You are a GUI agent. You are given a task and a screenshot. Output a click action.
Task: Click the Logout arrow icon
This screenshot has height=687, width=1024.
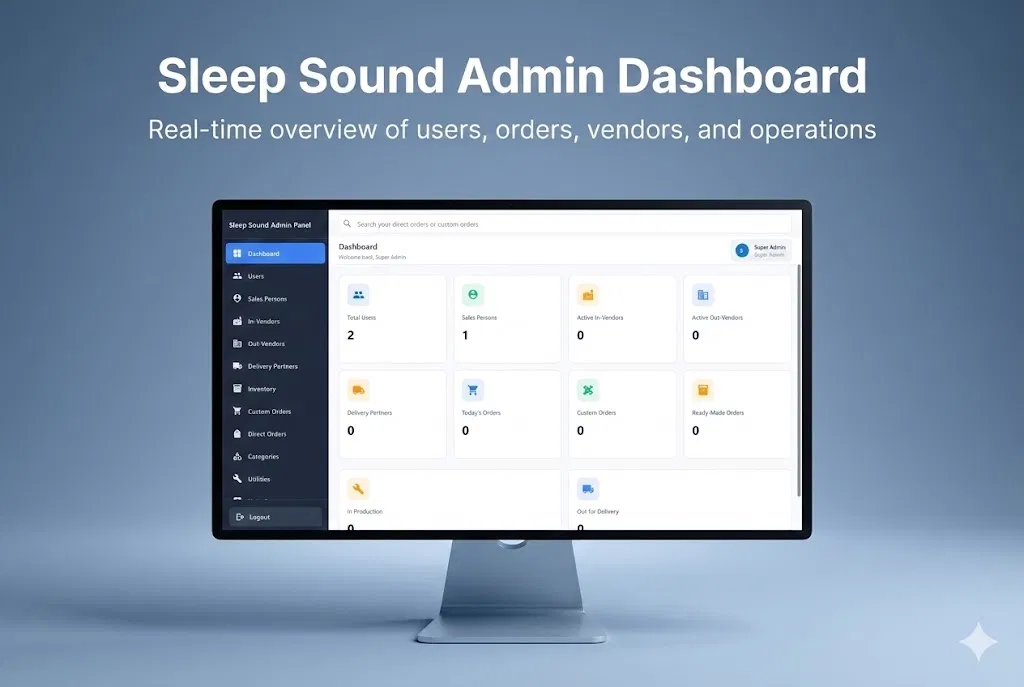click(240, 517)
